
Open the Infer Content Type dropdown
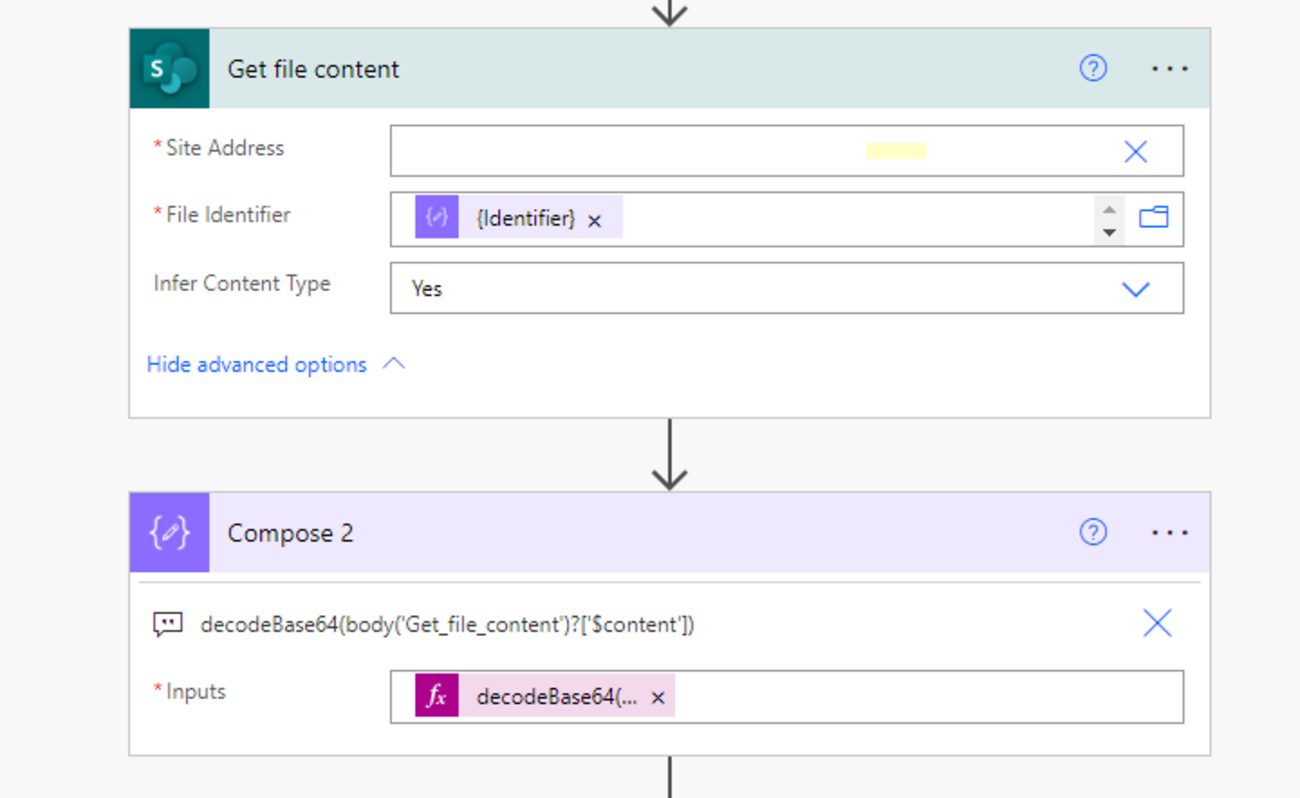point(1136,288)
